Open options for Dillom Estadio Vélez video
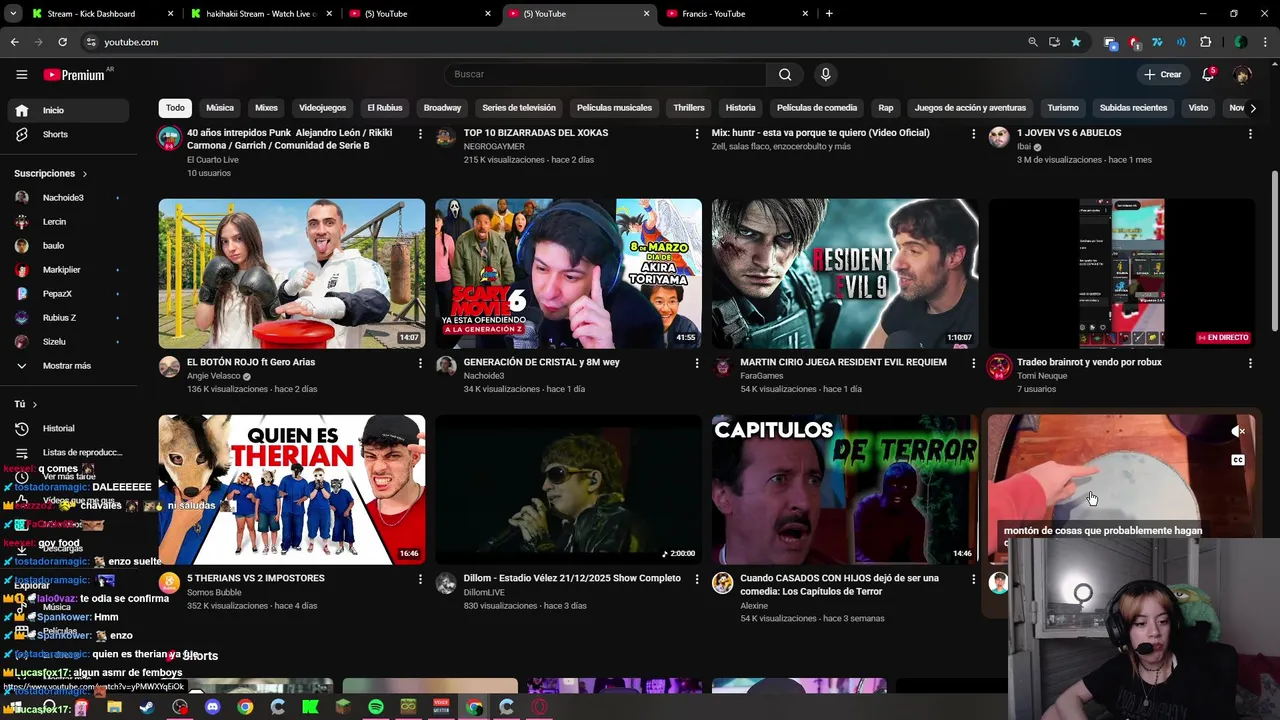Image resolution: width=1280 pixels, height=720 pixels. pyautogui.click(x=697, y=579)
